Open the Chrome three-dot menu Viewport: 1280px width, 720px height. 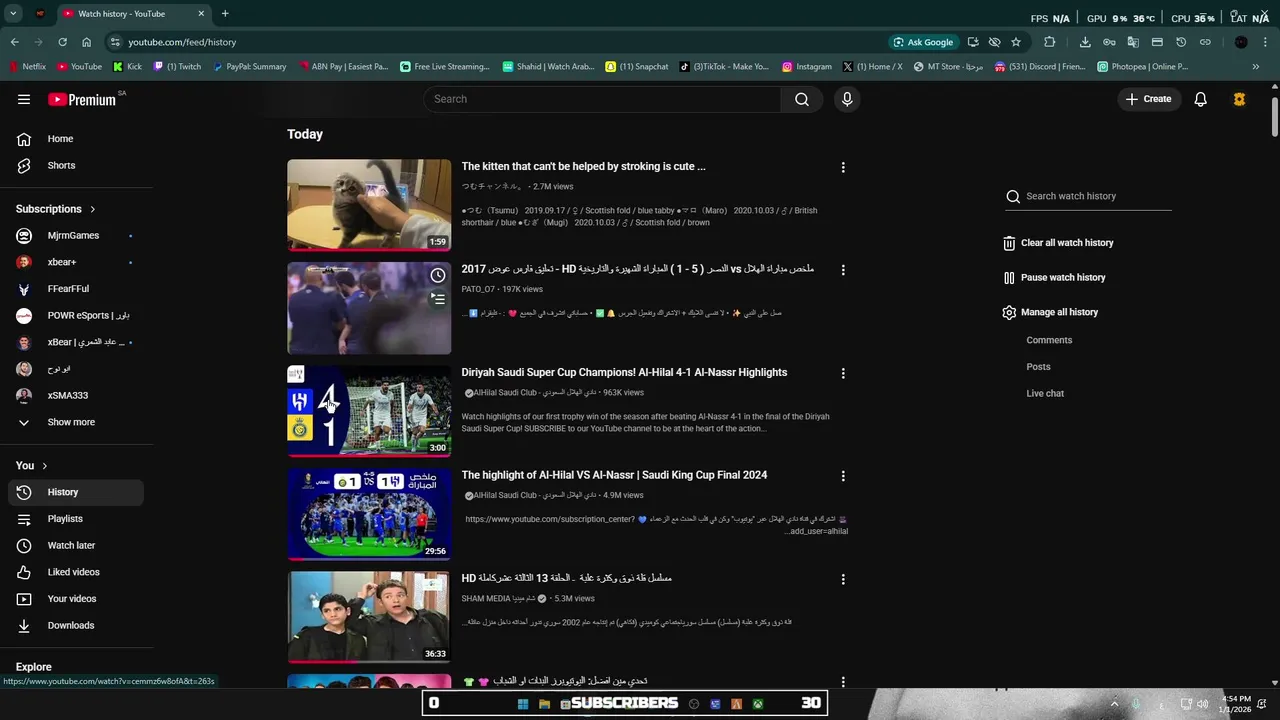tap(1266, 42)
